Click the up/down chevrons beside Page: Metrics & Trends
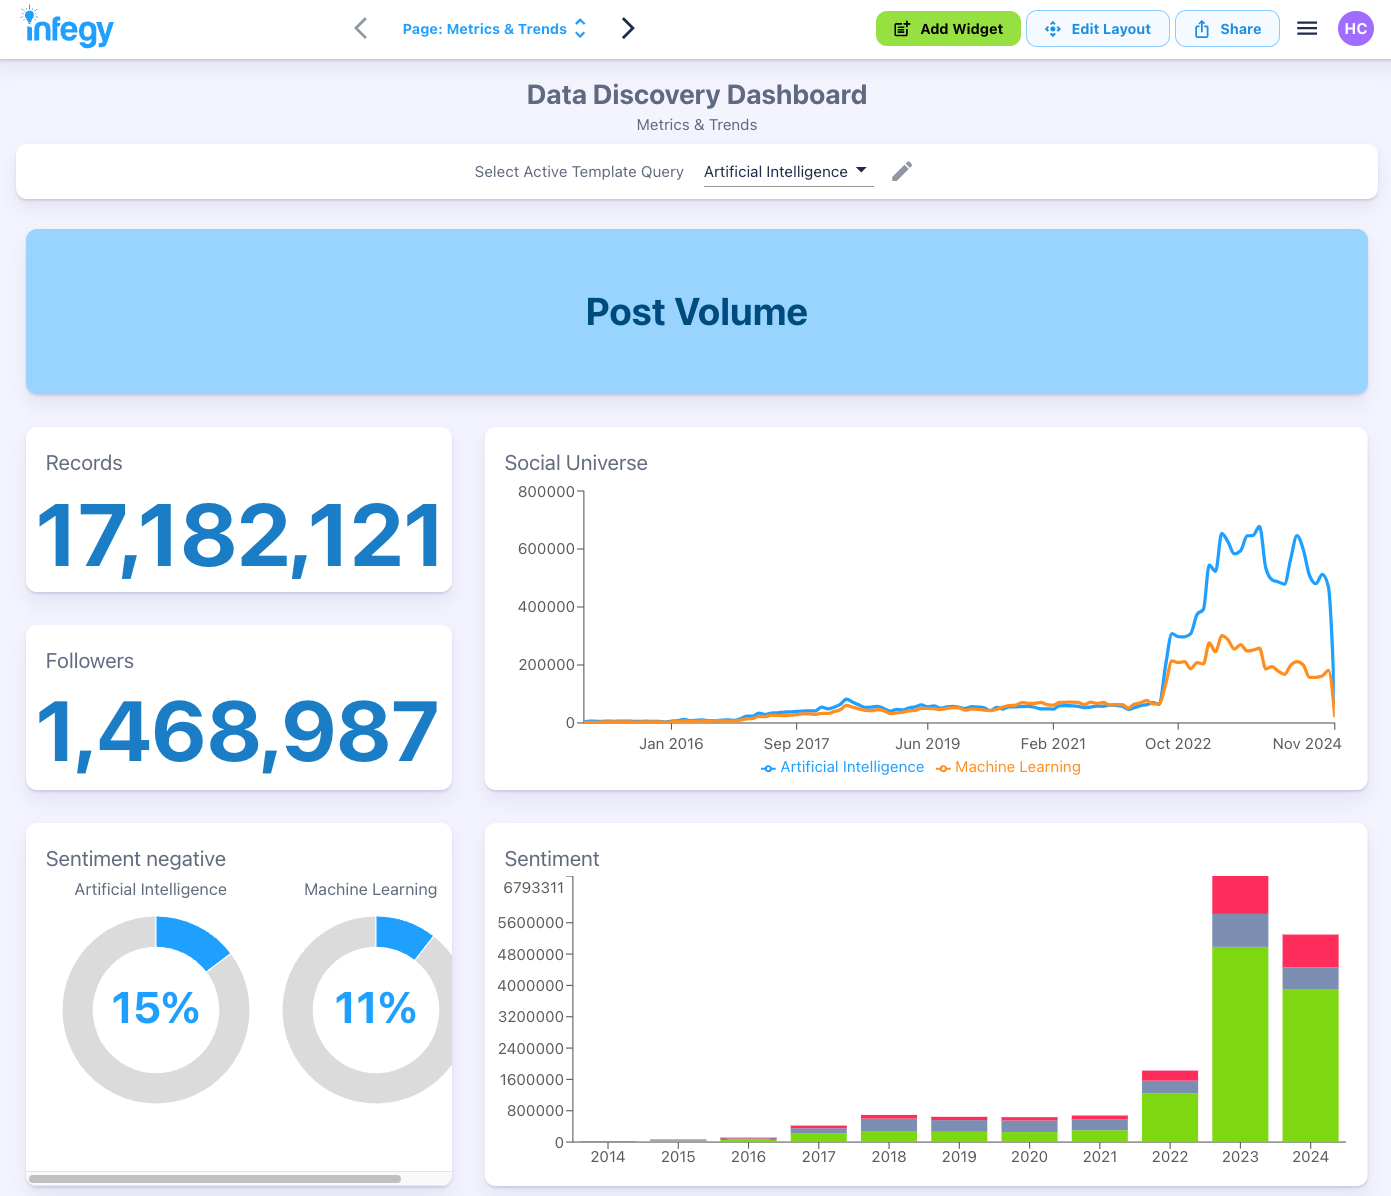 coord(580,28)
